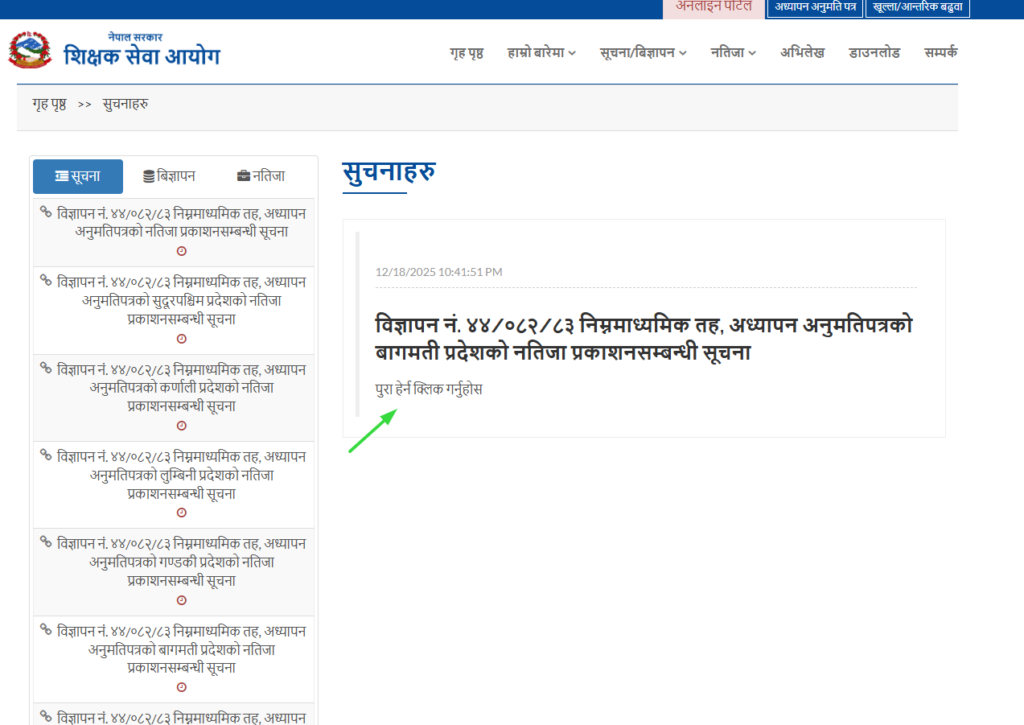Click link icon beside गण्डकी प्रदेश notice
Image resolution: width=1024 pixels, height=725 pixels.
45,542
